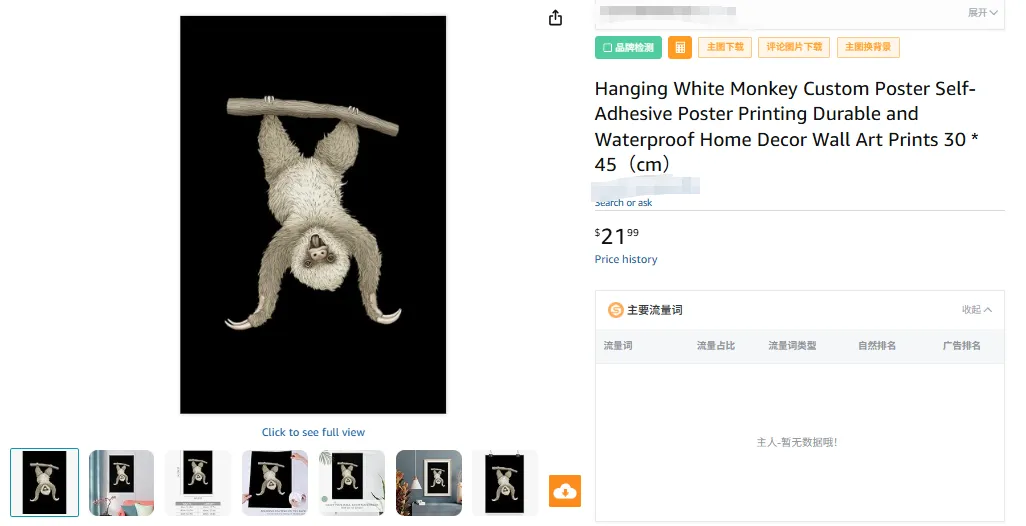The width and height of the screenshot is (1026, 526).
Task: Toggle the 品牌检测 checkbox button
Action: click(628, 47)
